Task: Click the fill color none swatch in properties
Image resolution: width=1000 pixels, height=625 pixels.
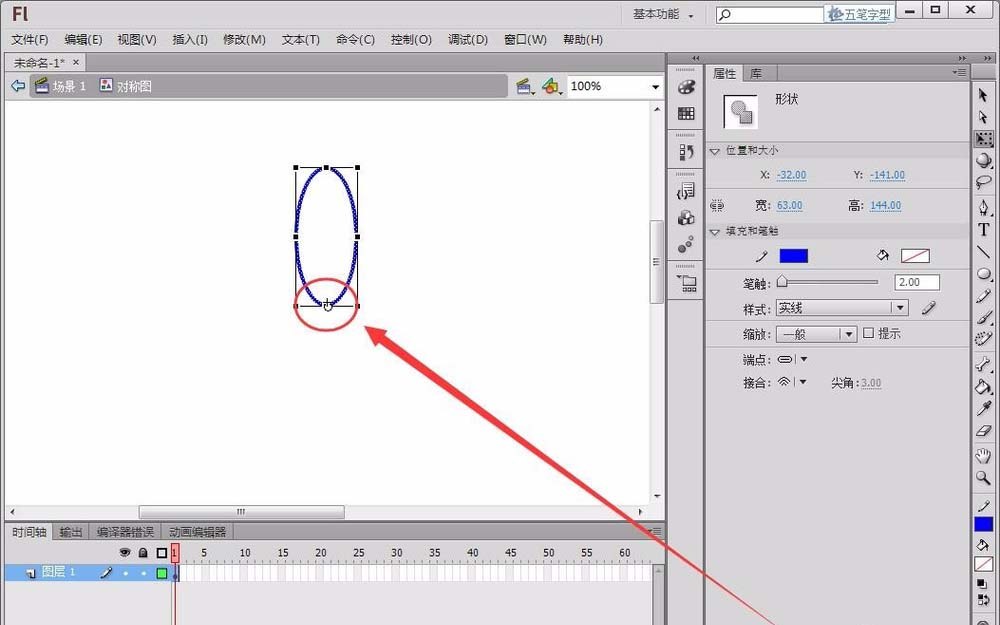Action: tap(915, 256)
